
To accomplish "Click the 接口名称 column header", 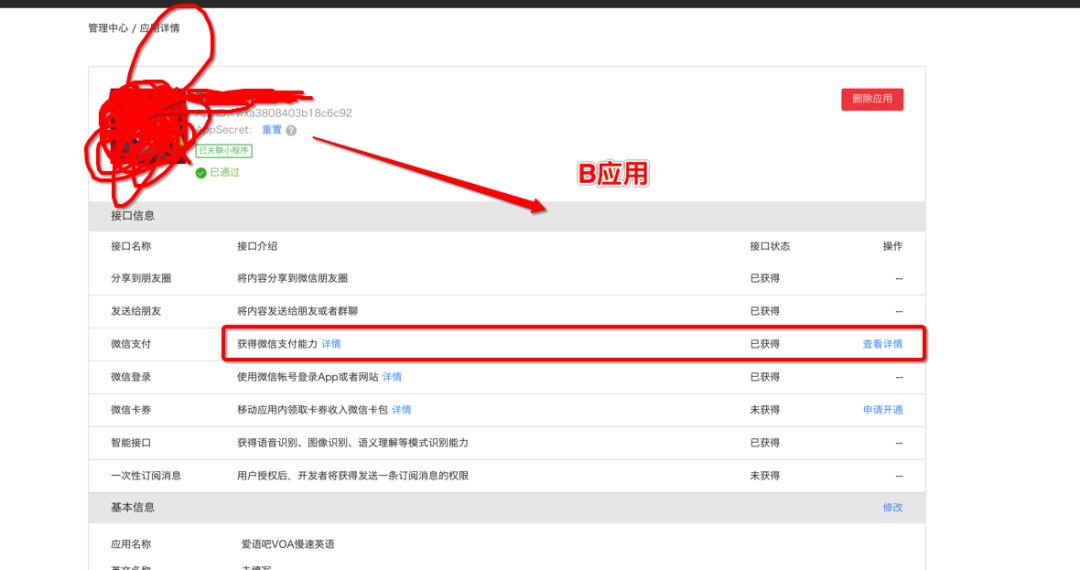I will (131, 246).
